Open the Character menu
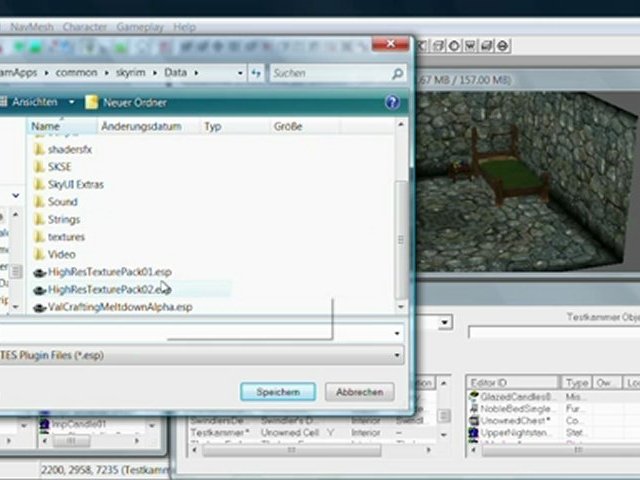This screenshot has height=480, width=640. [84, 27]
